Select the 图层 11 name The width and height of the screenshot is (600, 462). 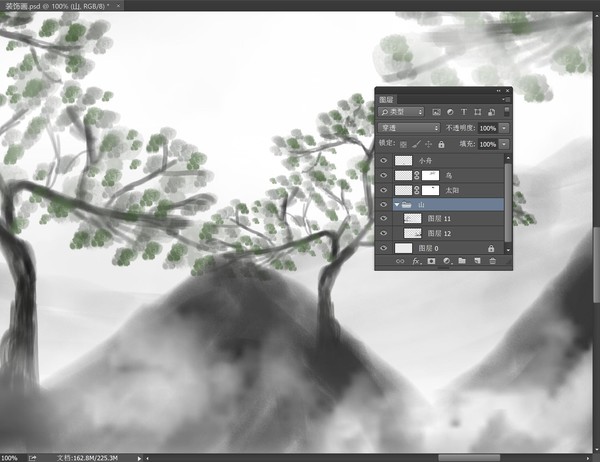coord(439,219)
